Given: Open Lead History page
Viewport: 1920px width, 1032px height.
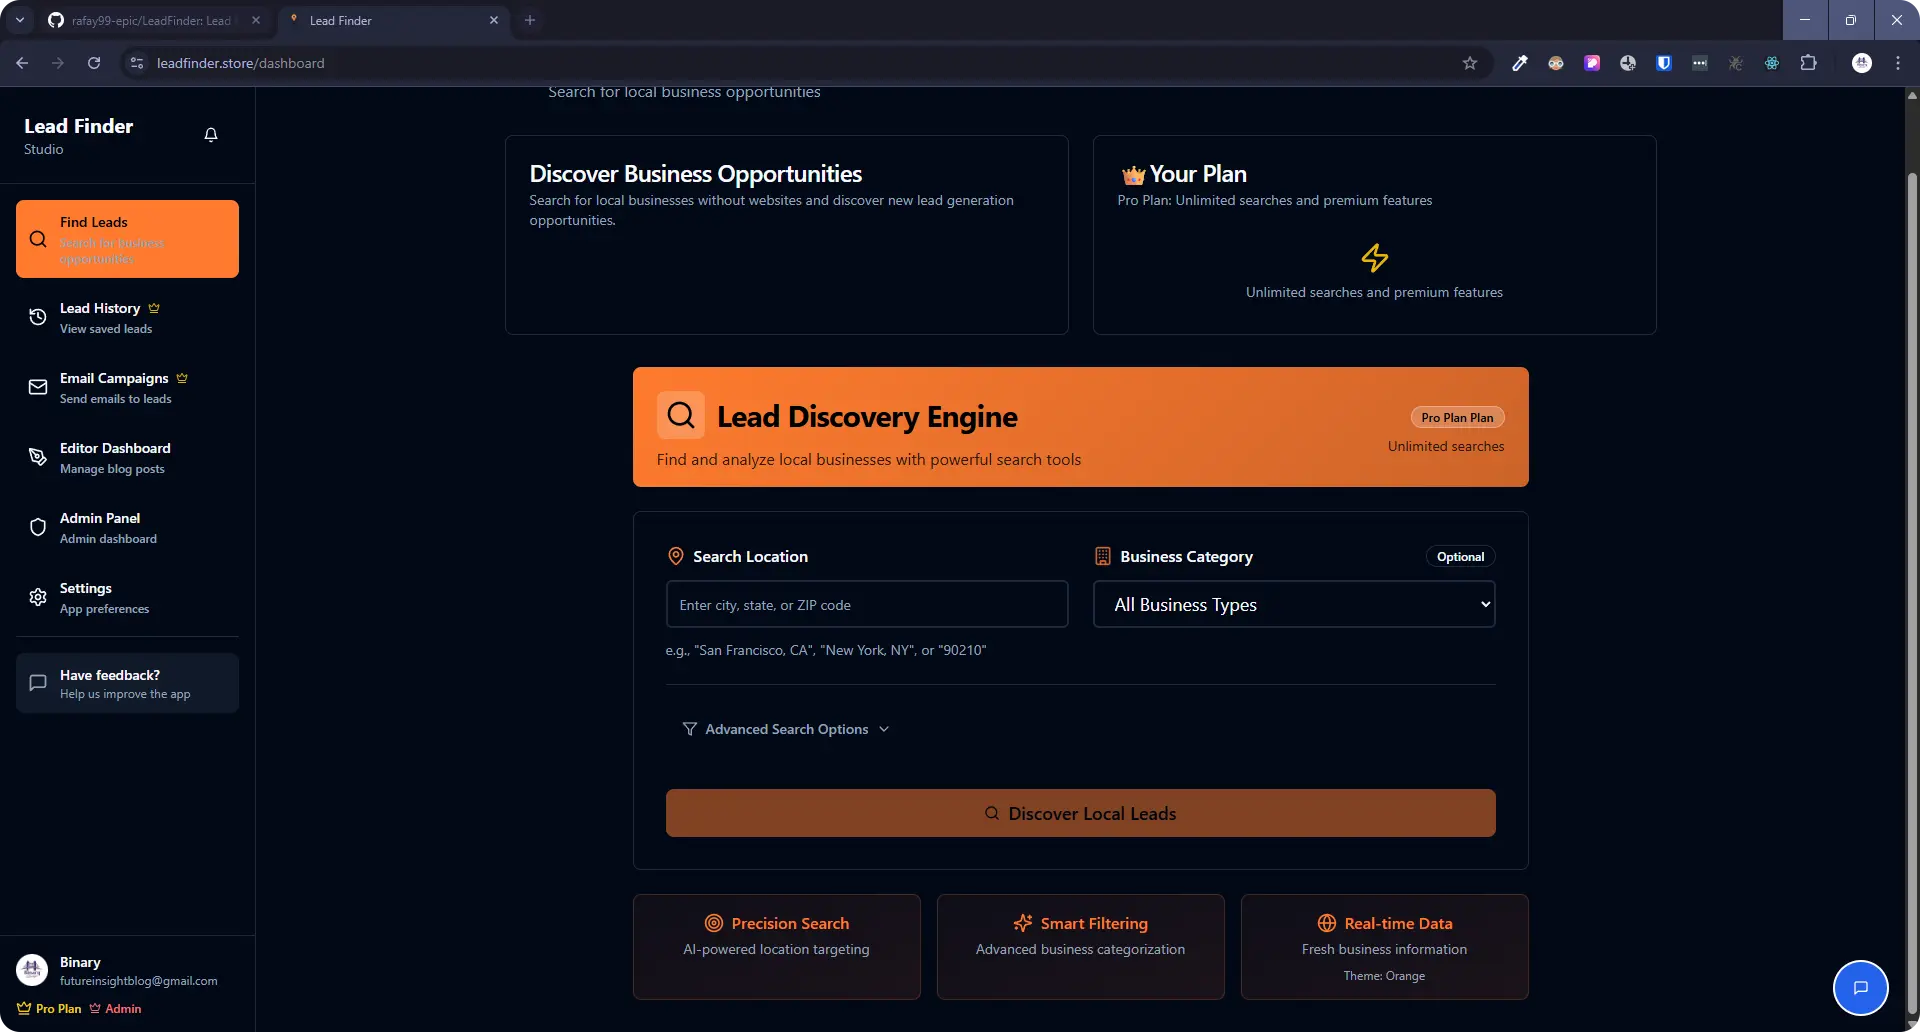Looking at the screenshot, I should pos(127,317).
